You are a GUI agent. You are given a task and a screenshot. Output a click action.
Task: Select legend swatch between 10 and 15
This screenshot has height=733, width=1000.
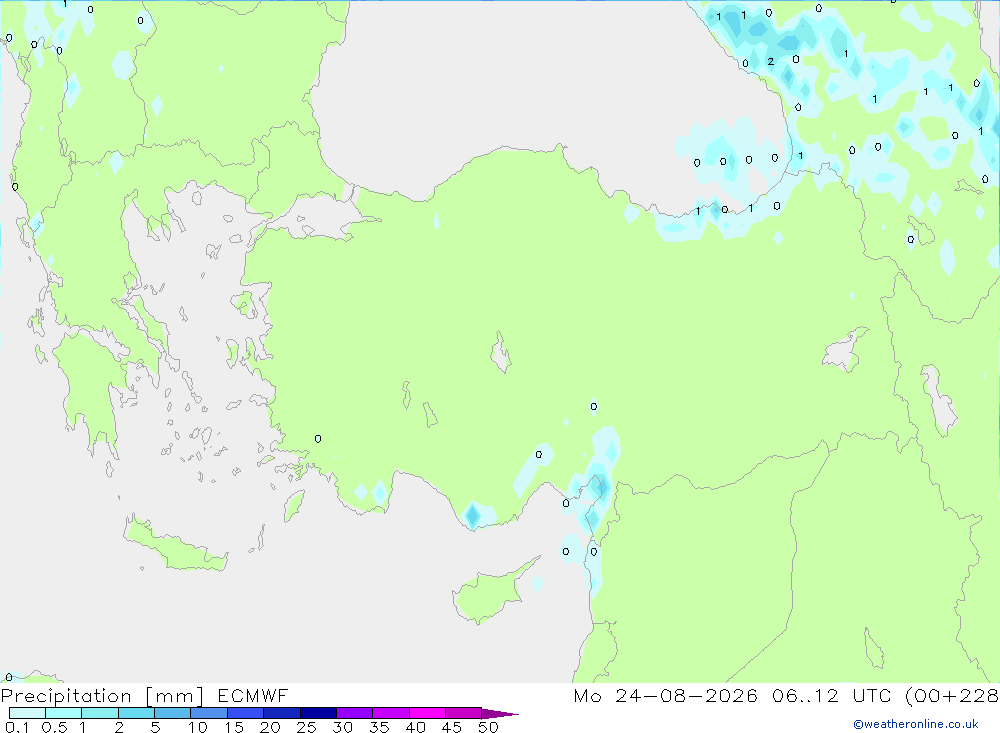(209, 713)
